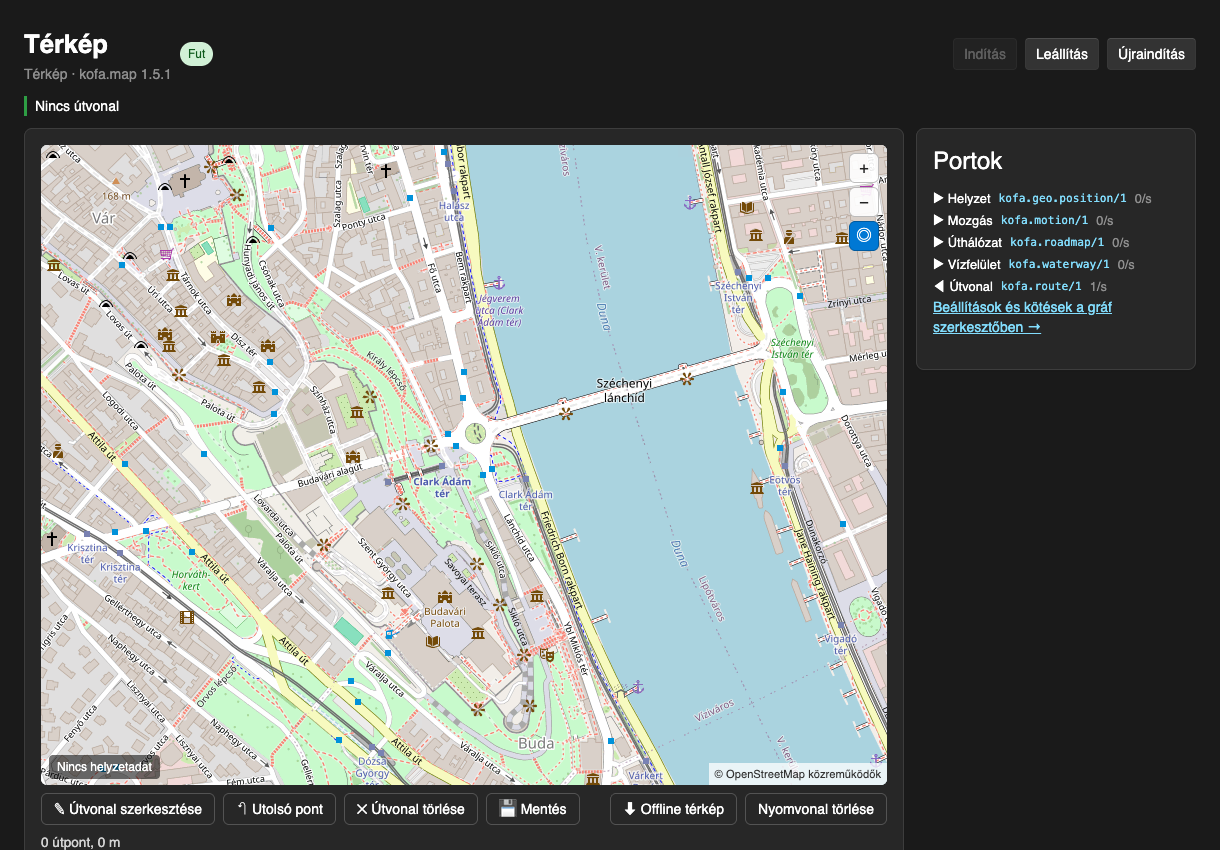Click the Nincs útvonal status message
Screen dimensions: 1220x850
pyautogui.click(x=77, y=106)
